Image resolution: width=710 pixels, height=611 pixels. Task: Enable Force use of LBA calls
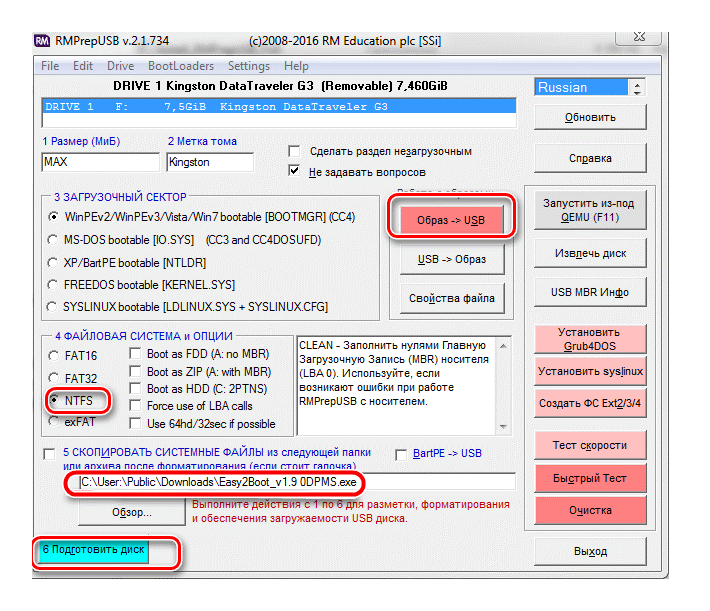135,405
